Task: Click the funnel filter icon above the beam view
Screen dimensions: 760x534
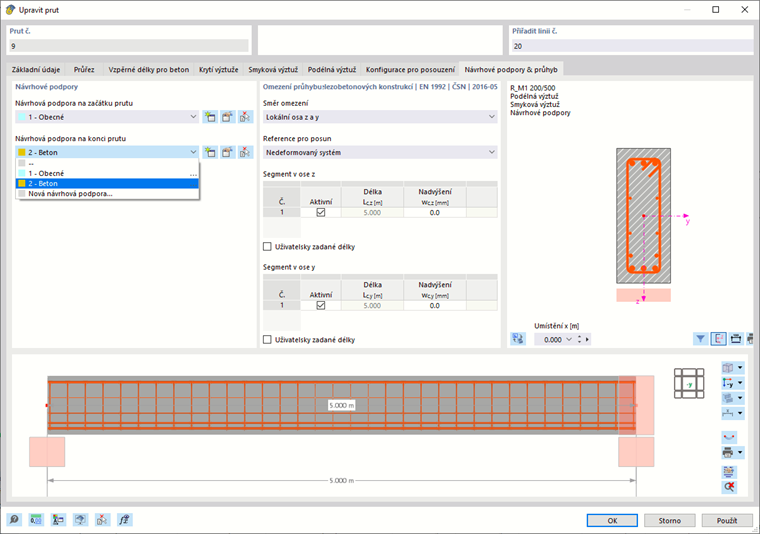Action: [700, 339]
